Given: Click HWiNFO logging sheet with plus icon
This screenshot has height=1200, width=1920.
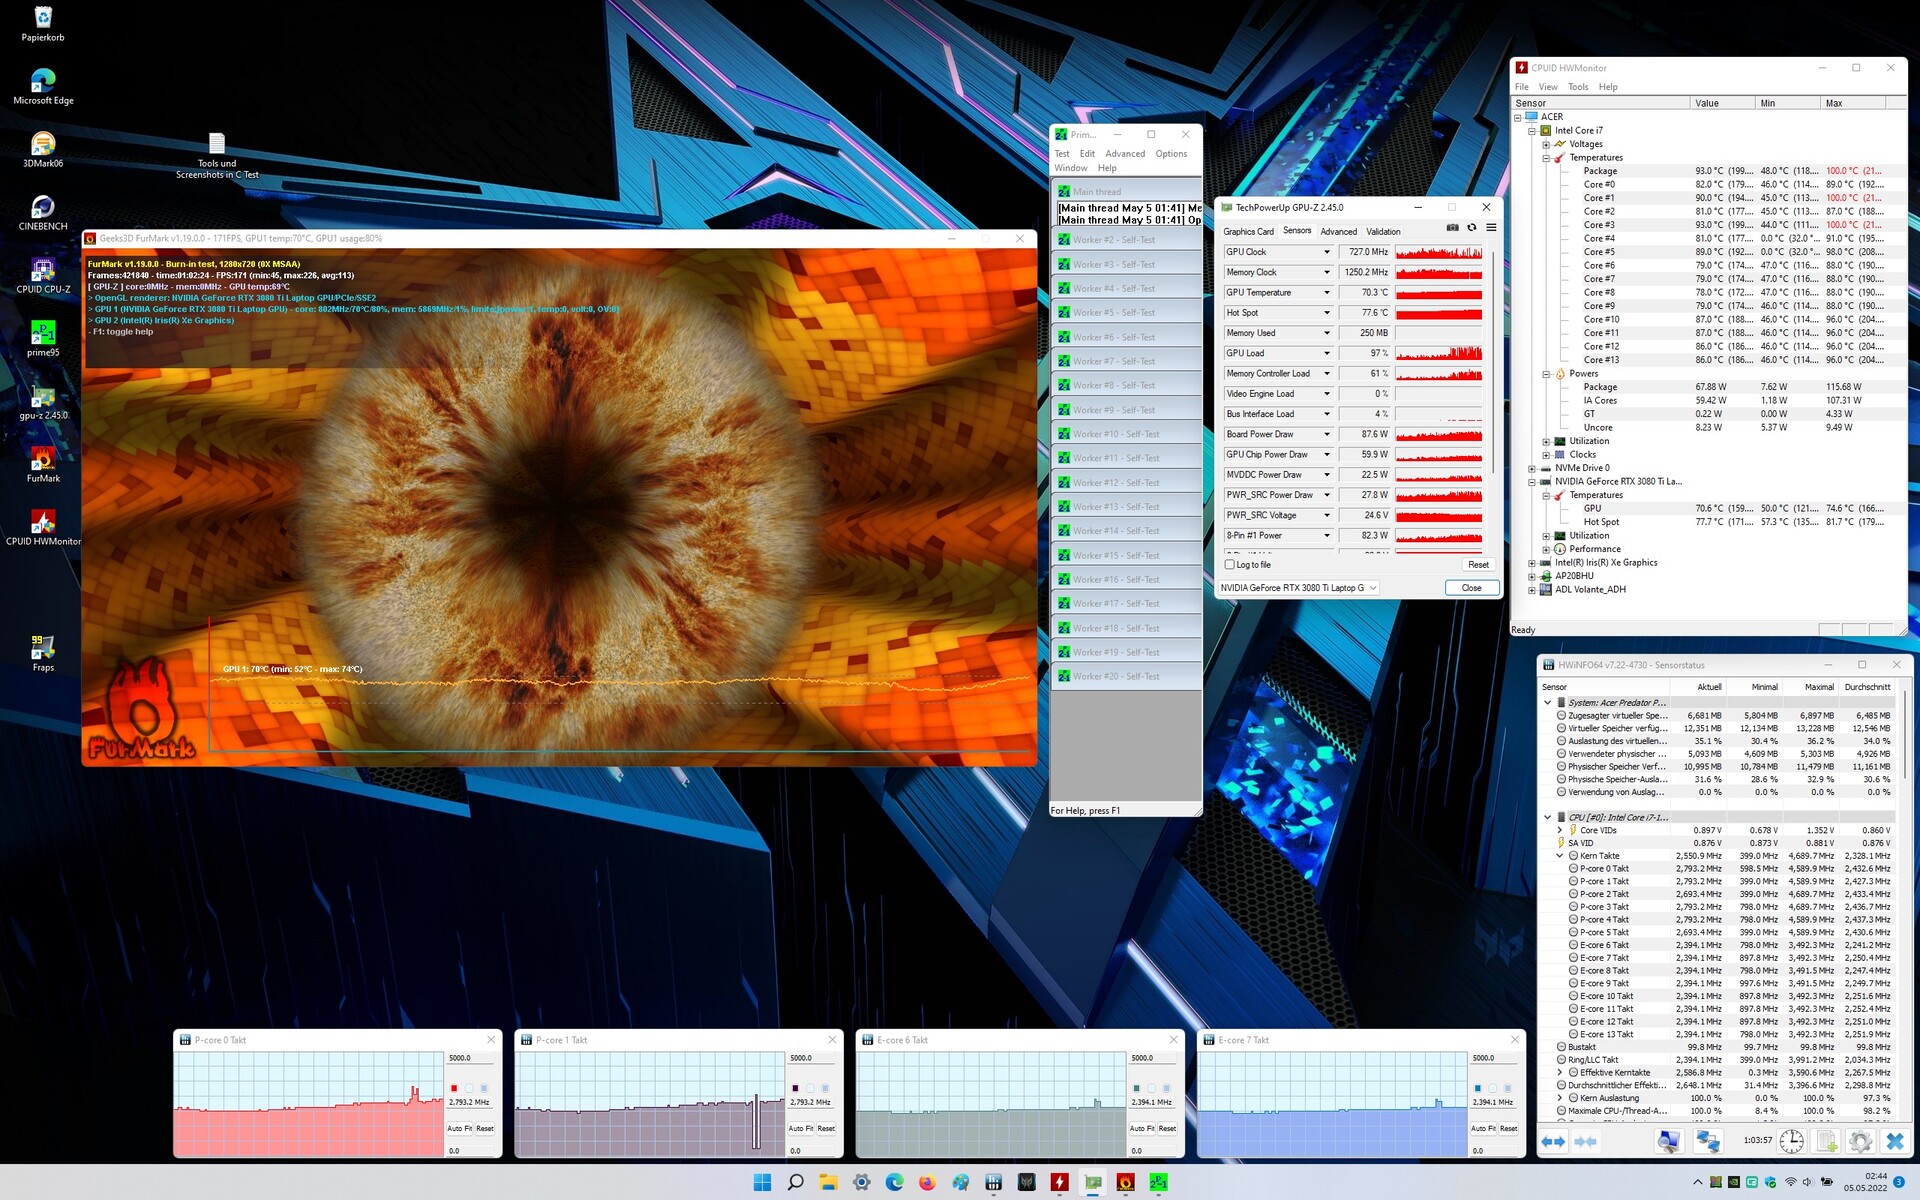Looking at the screenshot, I should pos(1826,1141).
